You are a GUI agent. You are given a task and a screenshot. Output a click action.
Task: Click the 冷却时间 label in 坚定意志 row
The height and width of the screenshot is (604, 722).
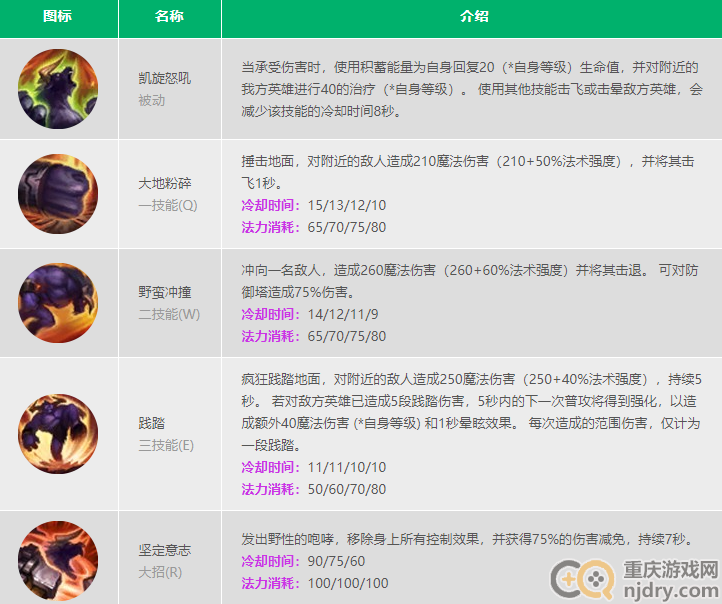[x=271, y=561]
